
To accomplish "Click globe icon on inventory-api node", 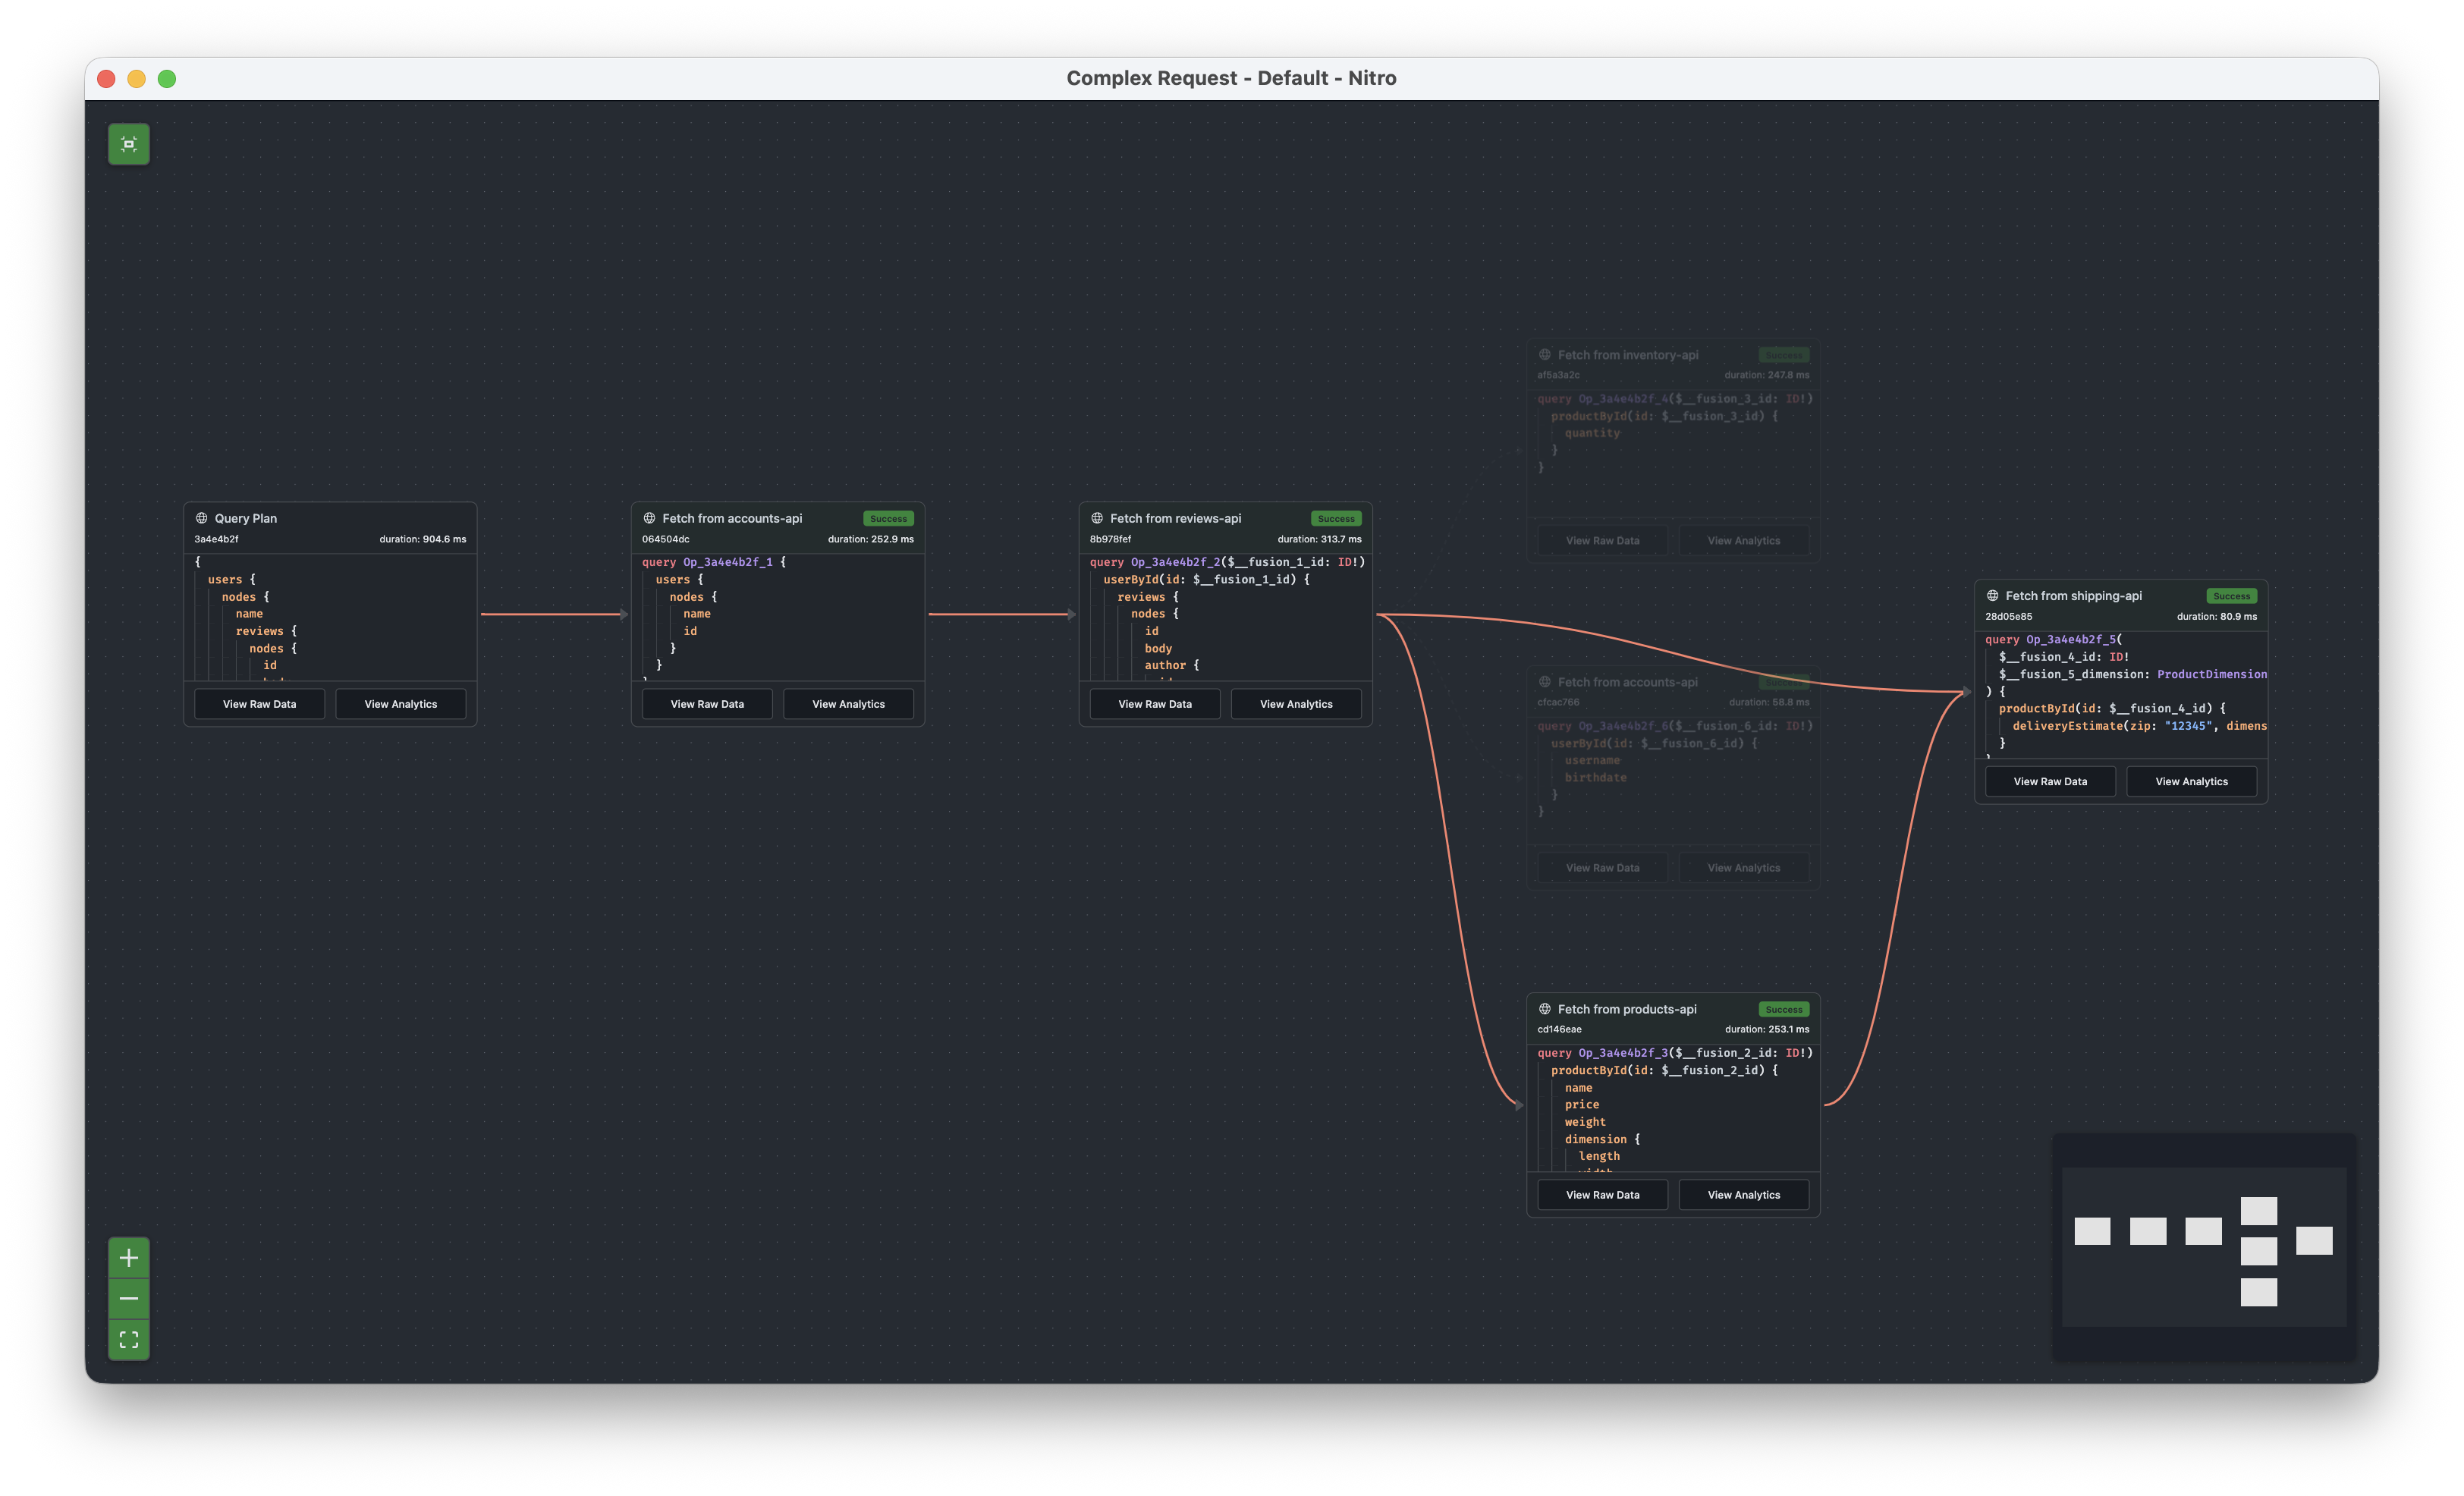I will [x=1545, y=354].
